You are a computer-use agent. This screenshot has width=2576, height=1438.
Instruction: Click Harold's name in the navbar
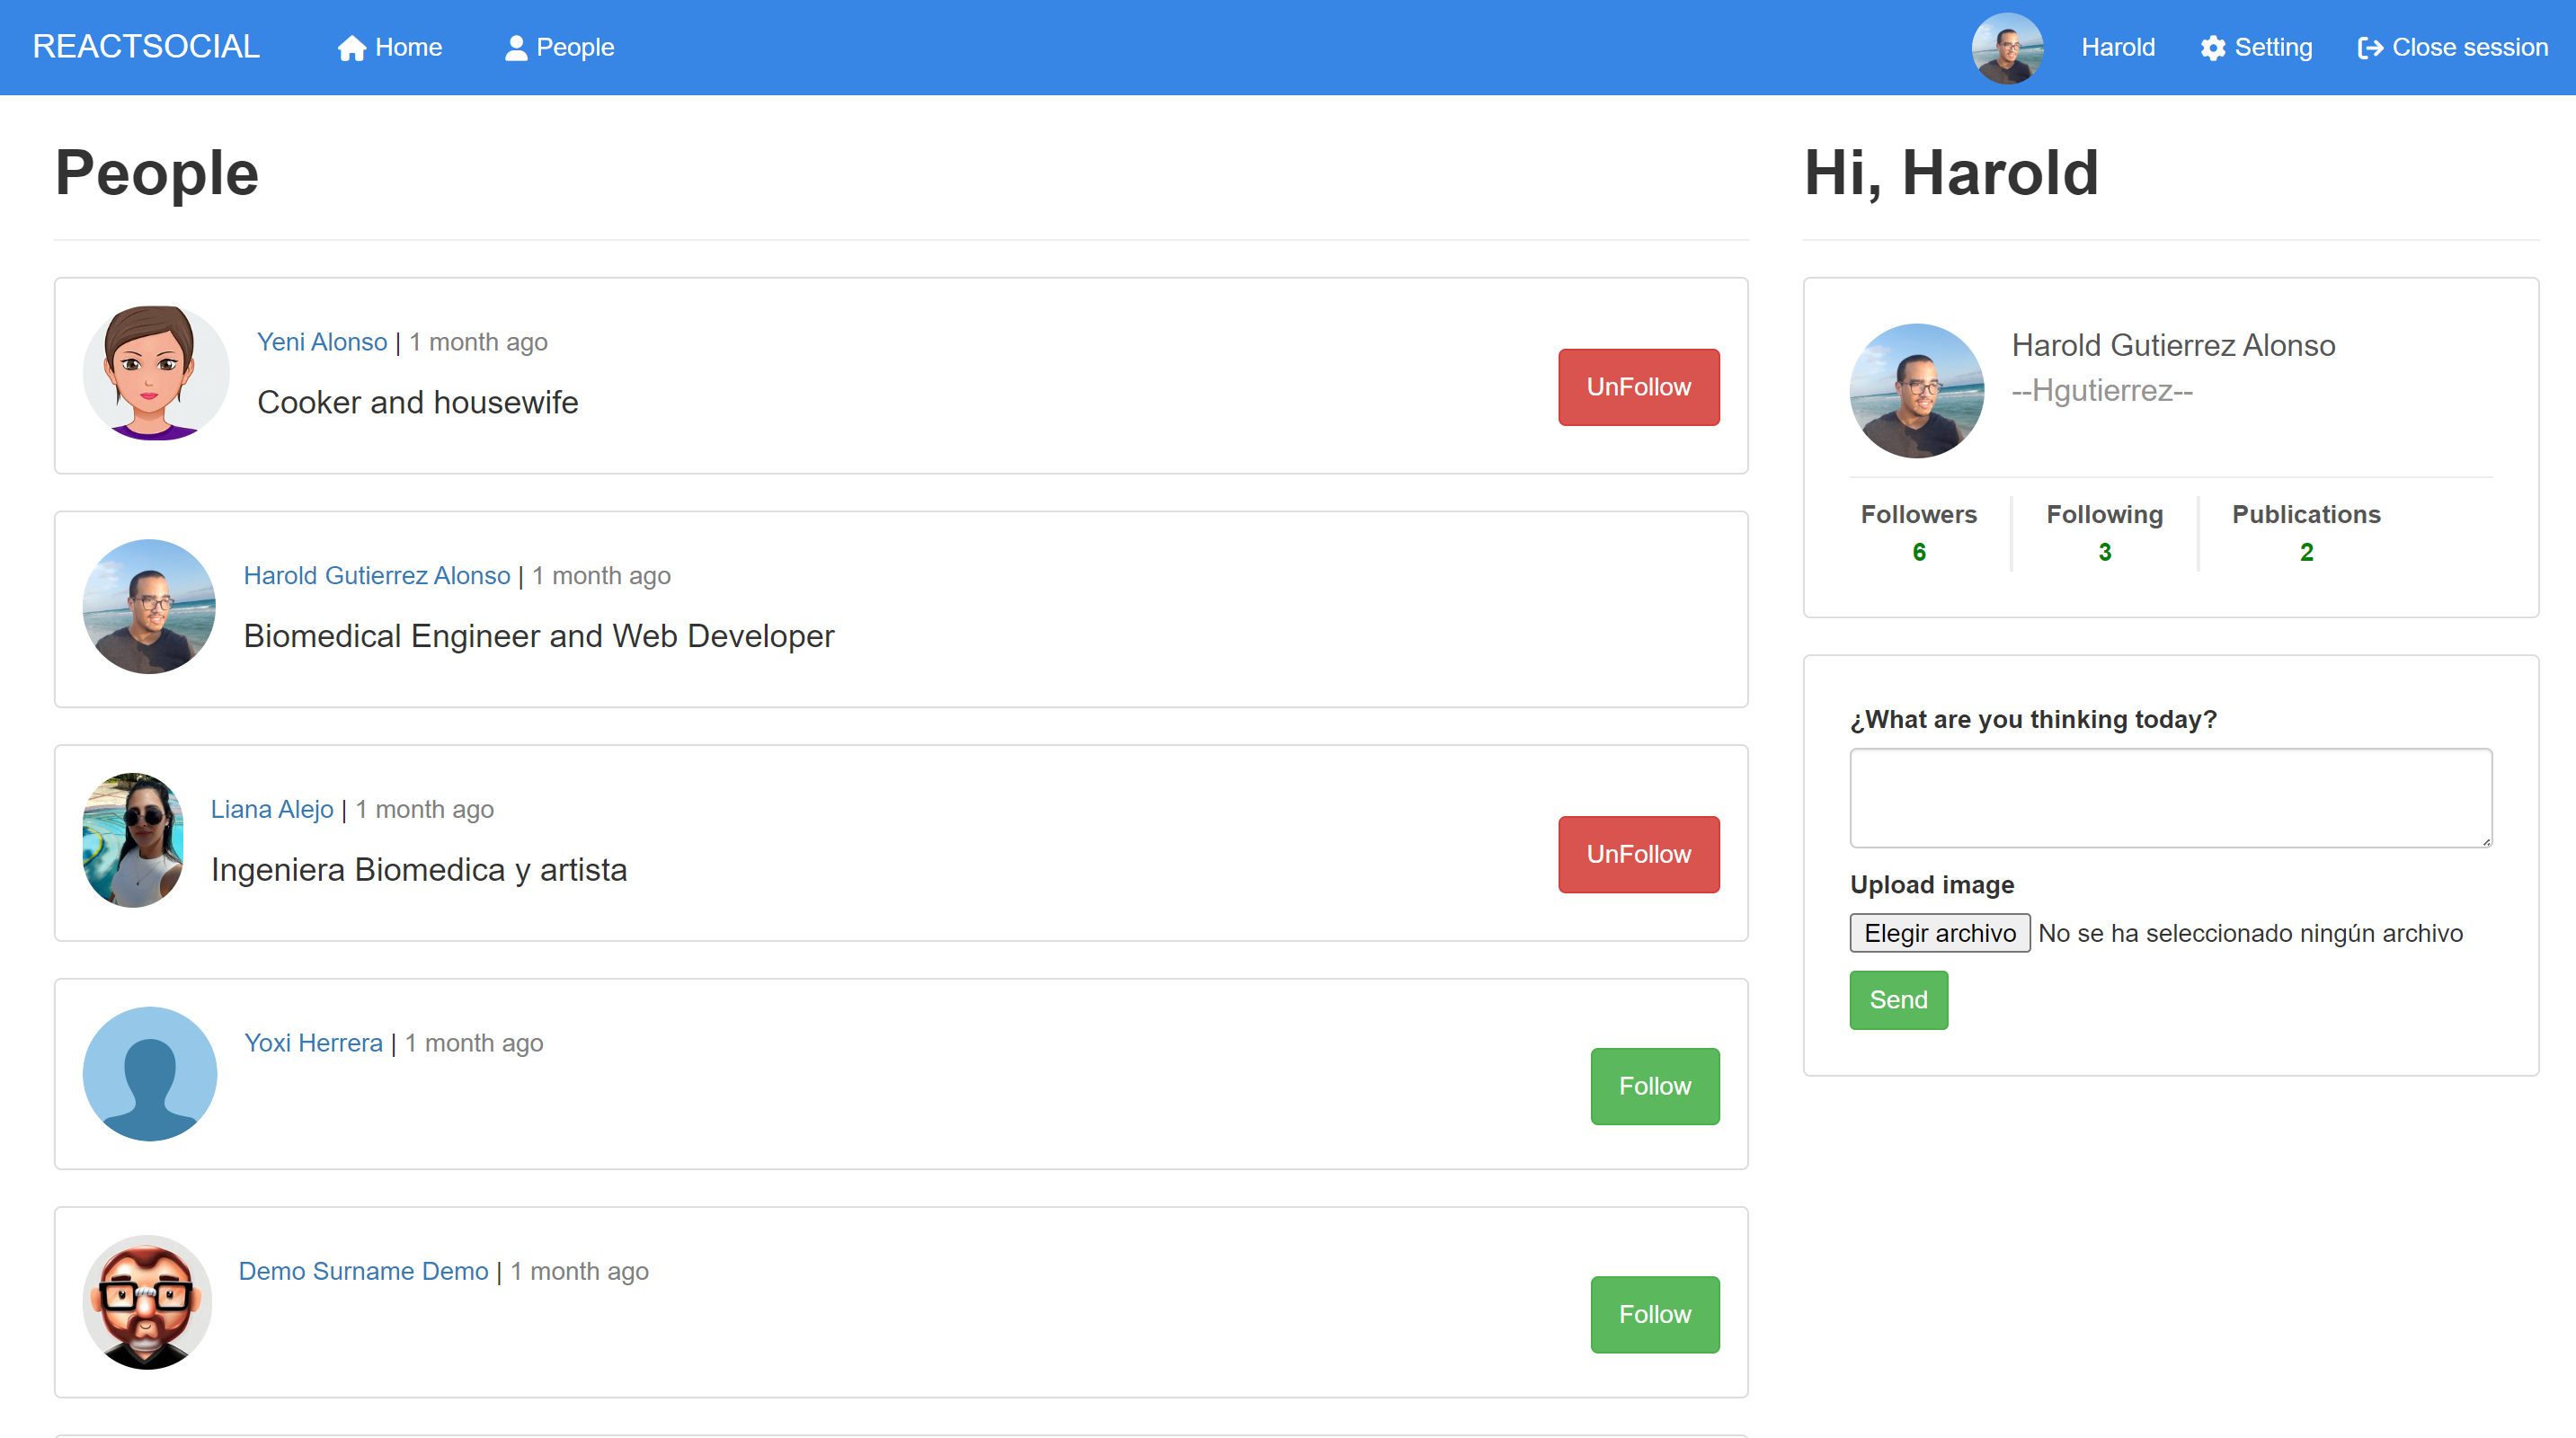[2117, 47]
